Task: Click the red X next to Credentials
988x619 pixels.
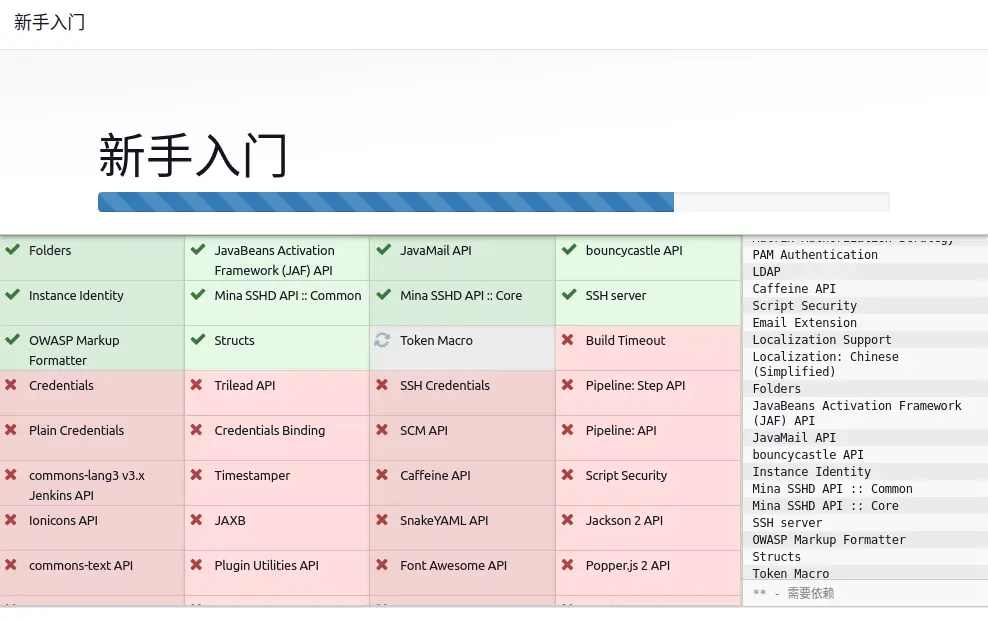Action: click(x=11, y=385)
